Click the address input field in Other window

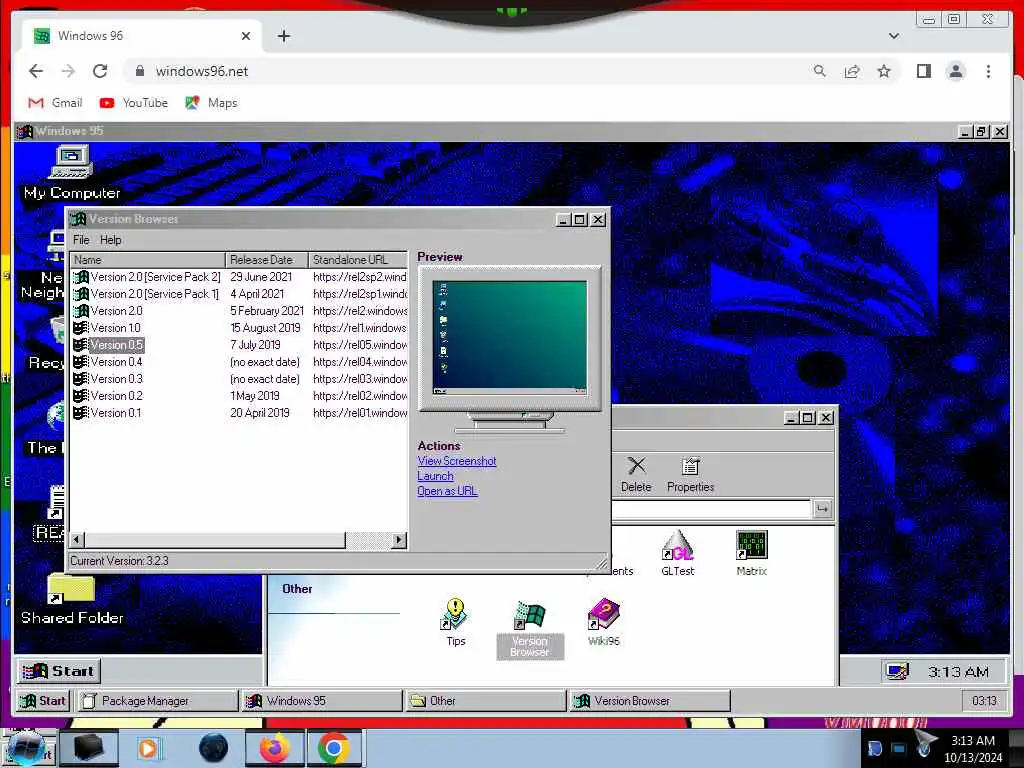[711, 508]
